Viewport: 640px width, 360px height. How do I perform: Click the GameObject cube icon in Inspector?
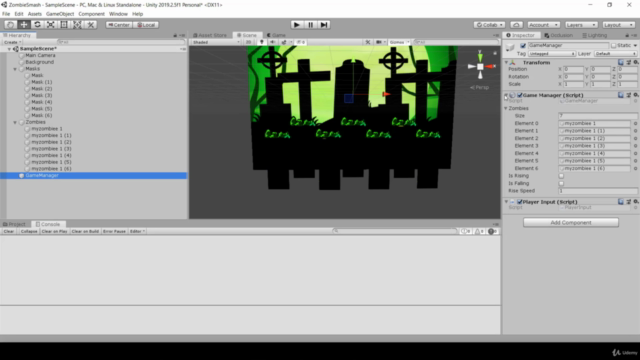pos(511,48)
